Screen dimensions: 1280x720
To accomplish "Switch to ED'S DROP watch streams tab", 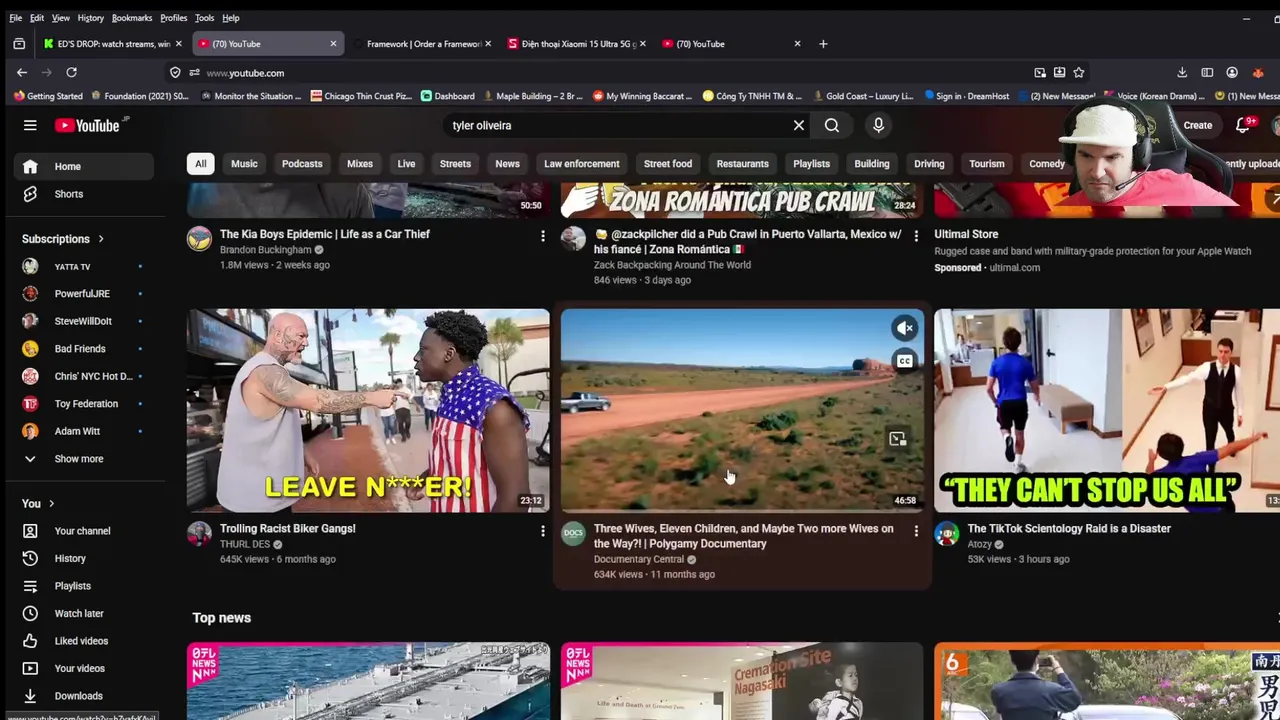I will tap(113, 44).
